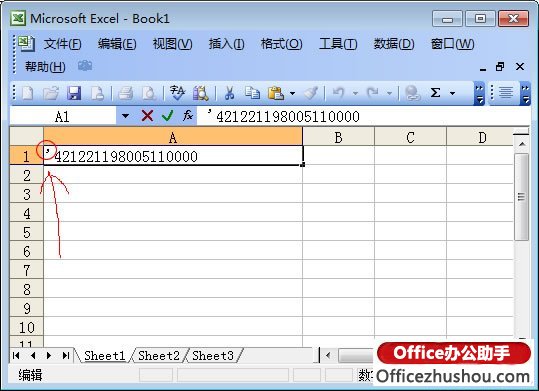Run the Spelling check icon
Viewport: 539px width, 391px height.
177,93
